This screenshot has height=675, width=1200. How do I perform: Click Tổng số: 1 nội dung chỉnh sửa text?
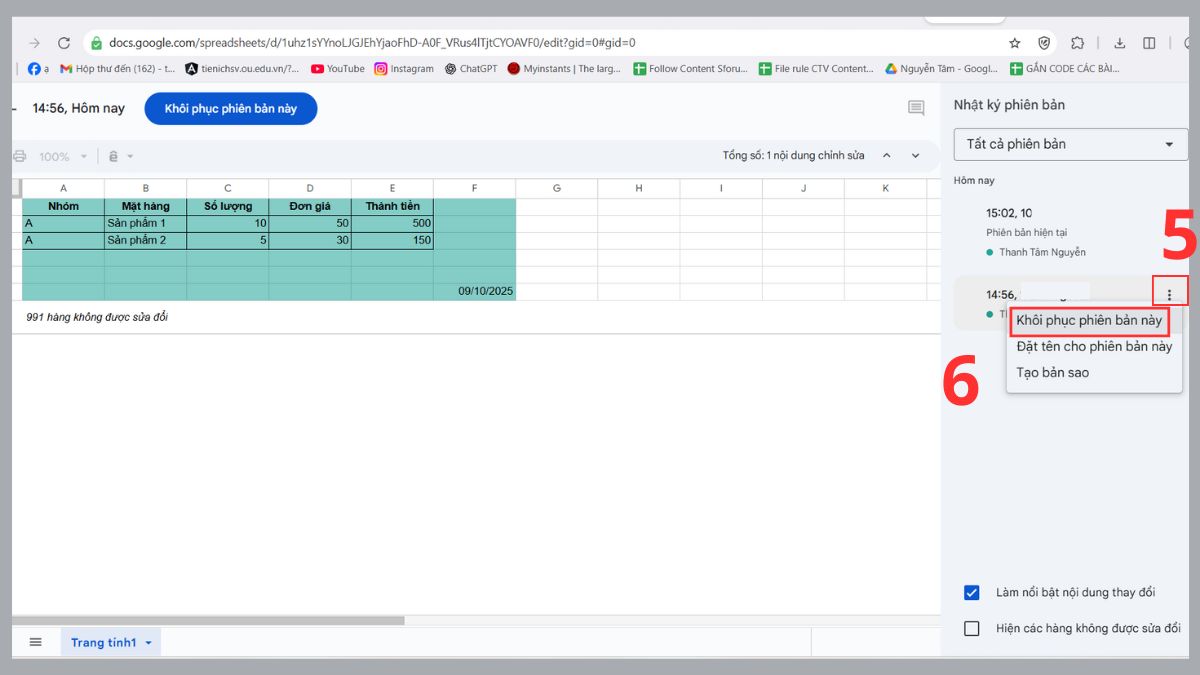tap(793, 156)
